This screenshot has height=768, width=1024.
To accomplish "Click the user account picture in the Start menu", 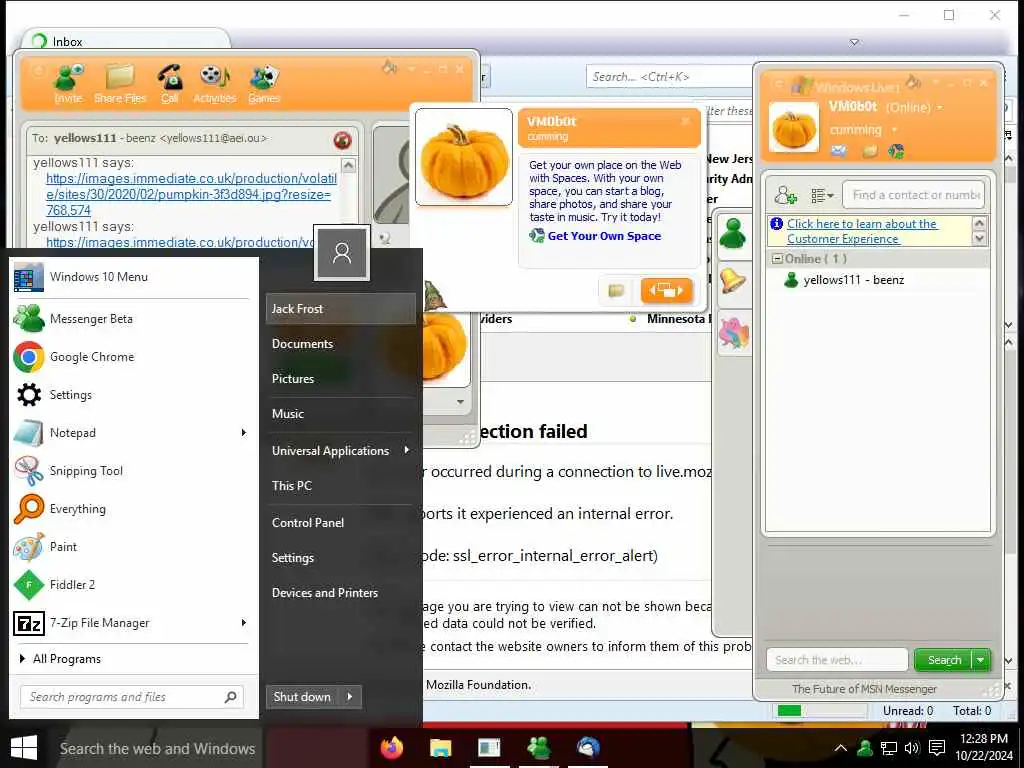I will [342, 253].
